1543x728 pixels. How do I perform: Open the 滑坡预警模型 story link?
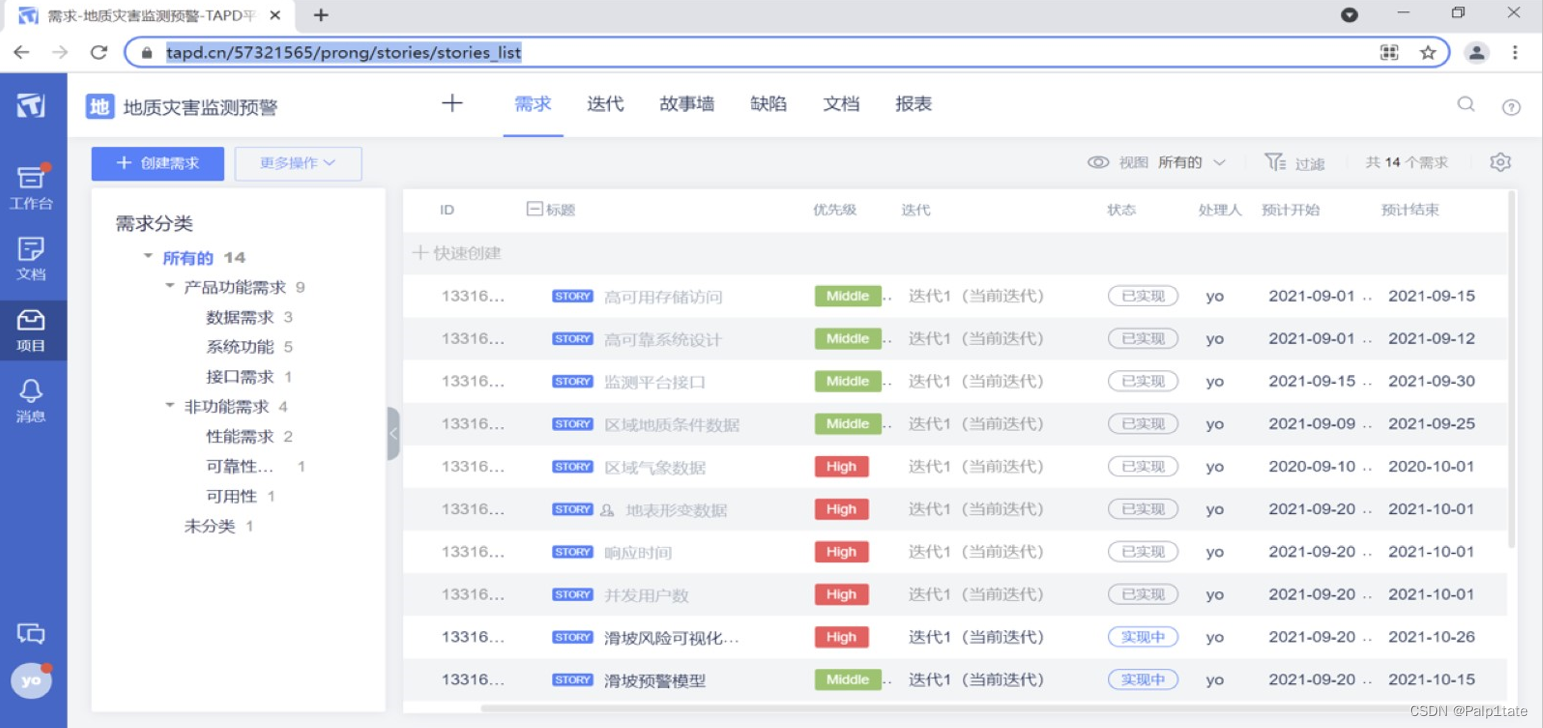(655, 681)
